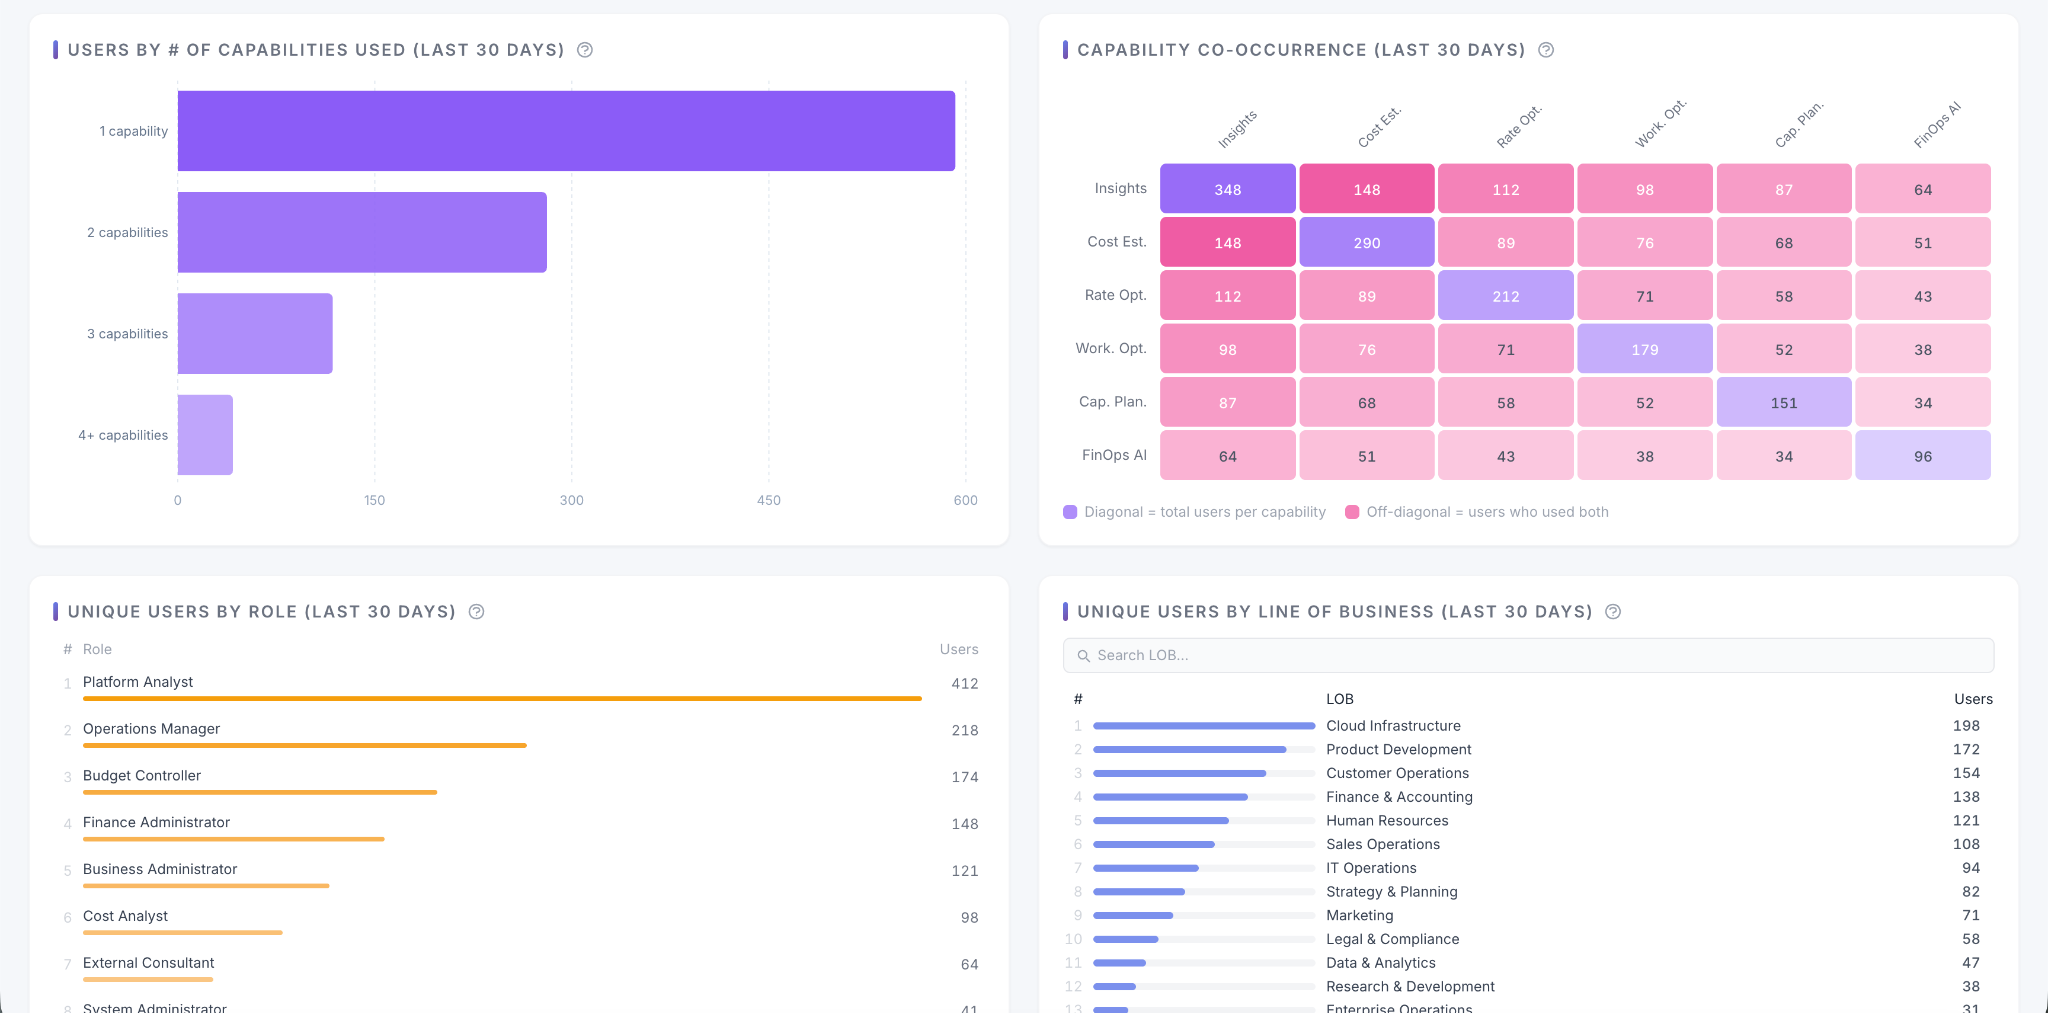
Task: Open help icon beside Unique Users by Role
Action: (x=477, y=612)
